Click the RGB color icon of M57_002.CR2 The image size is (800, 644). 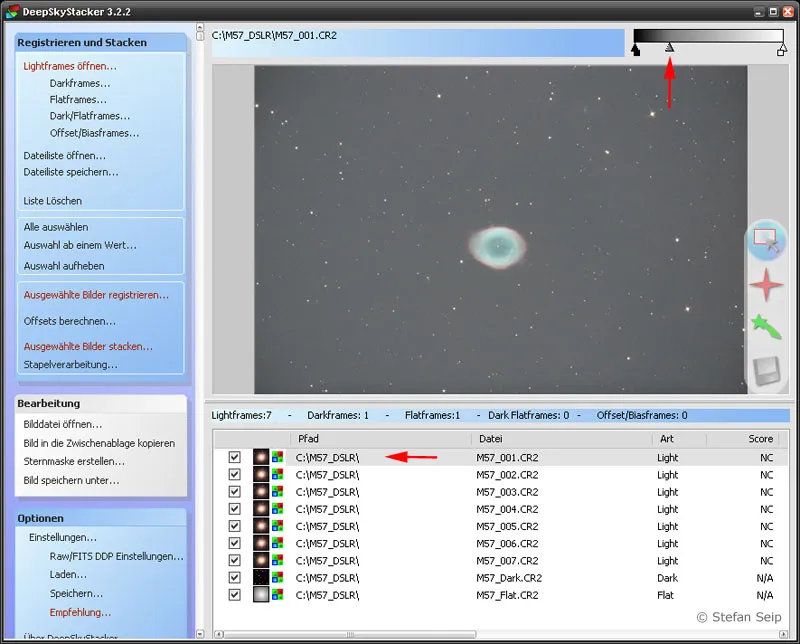point(278,475)
